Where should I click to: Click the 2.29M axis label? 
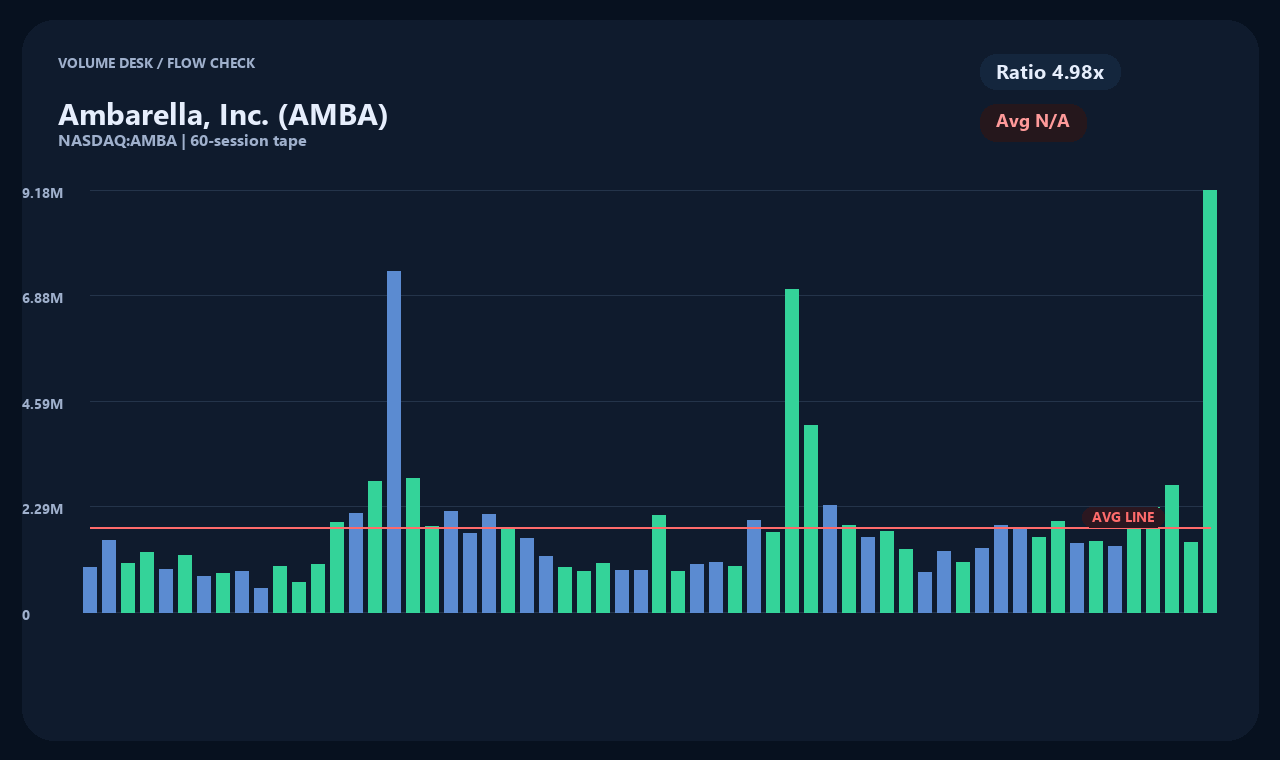point(43,509)
